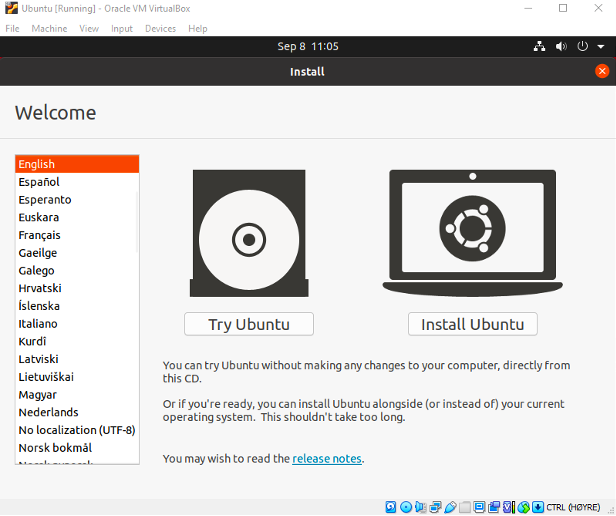Minimize the VirtualBox window

point(528,8)
